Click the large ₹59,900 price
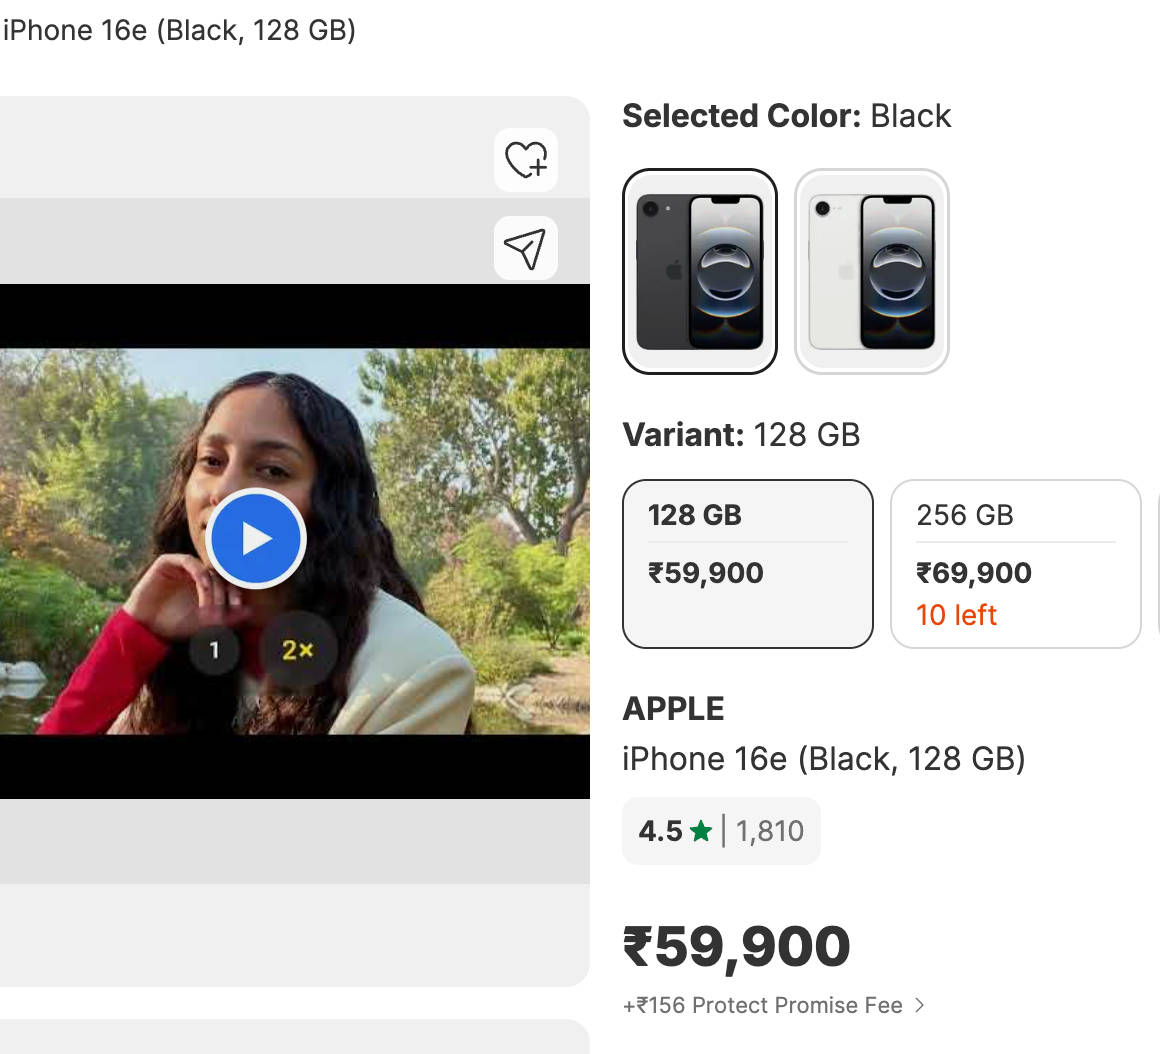The image size is (1160, 1054). click(x=737, y=947)
